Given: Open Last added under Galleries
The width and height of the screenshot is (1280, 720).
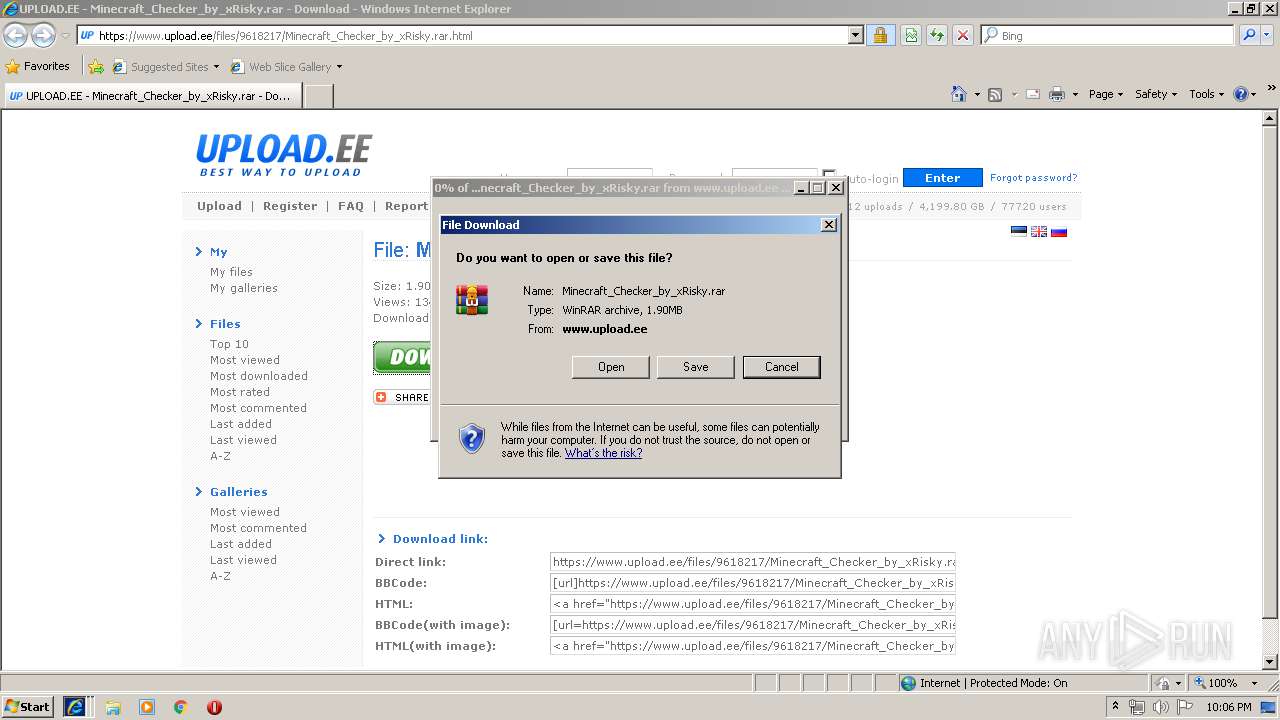Looking at the screenshot, I should (x=241, y=544).
